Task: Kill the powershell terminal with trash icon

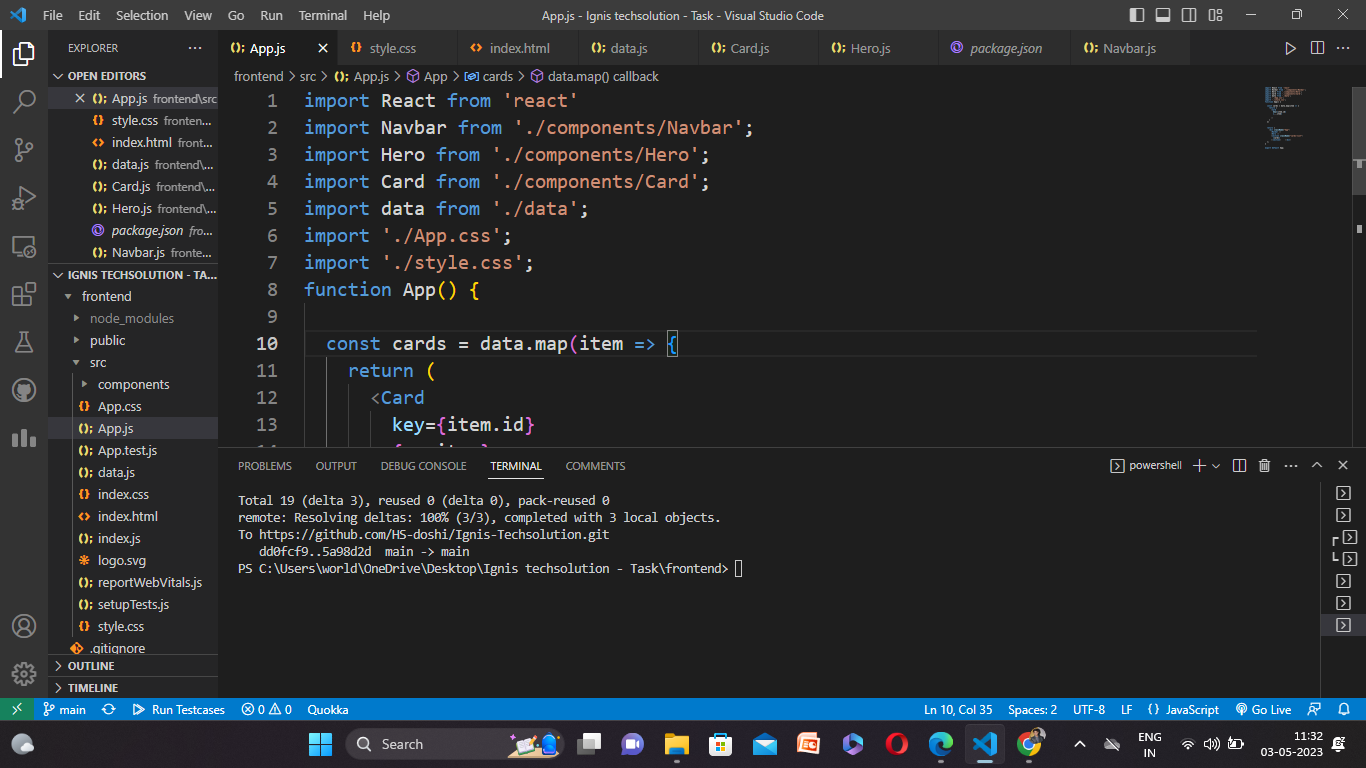Action: click(1263, 465)
